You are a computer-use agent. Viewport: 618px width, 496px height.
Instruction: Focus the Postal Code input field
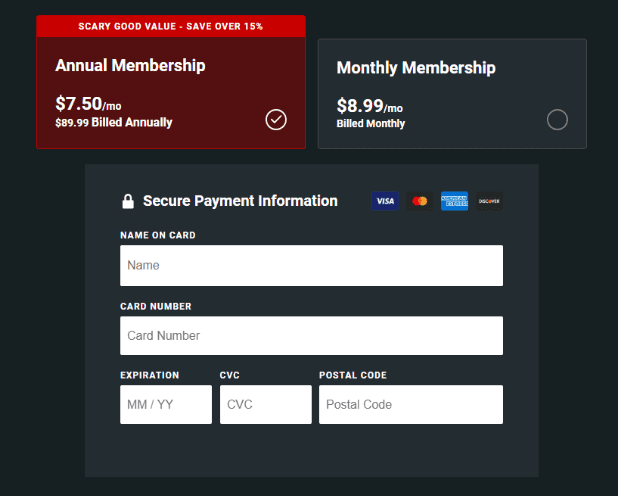pos(411,405)
